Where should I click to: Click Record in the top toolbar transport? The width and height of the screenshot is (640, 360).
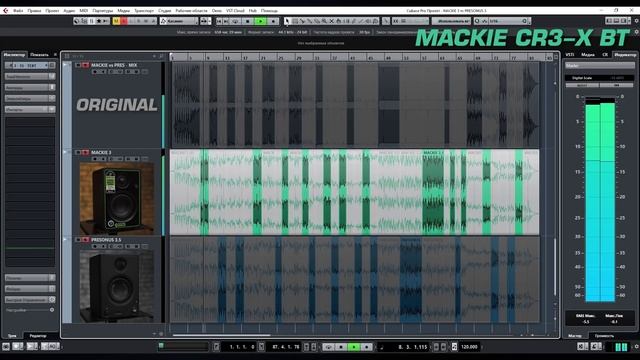coord(273,21)
